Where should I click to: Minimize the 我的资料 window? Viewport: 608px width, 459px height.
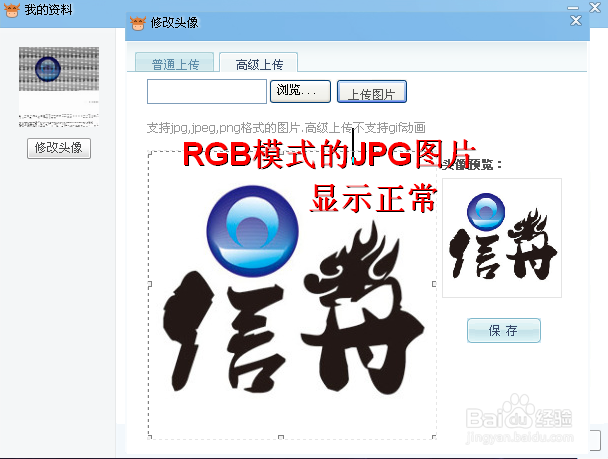click(x=573, y=8)
